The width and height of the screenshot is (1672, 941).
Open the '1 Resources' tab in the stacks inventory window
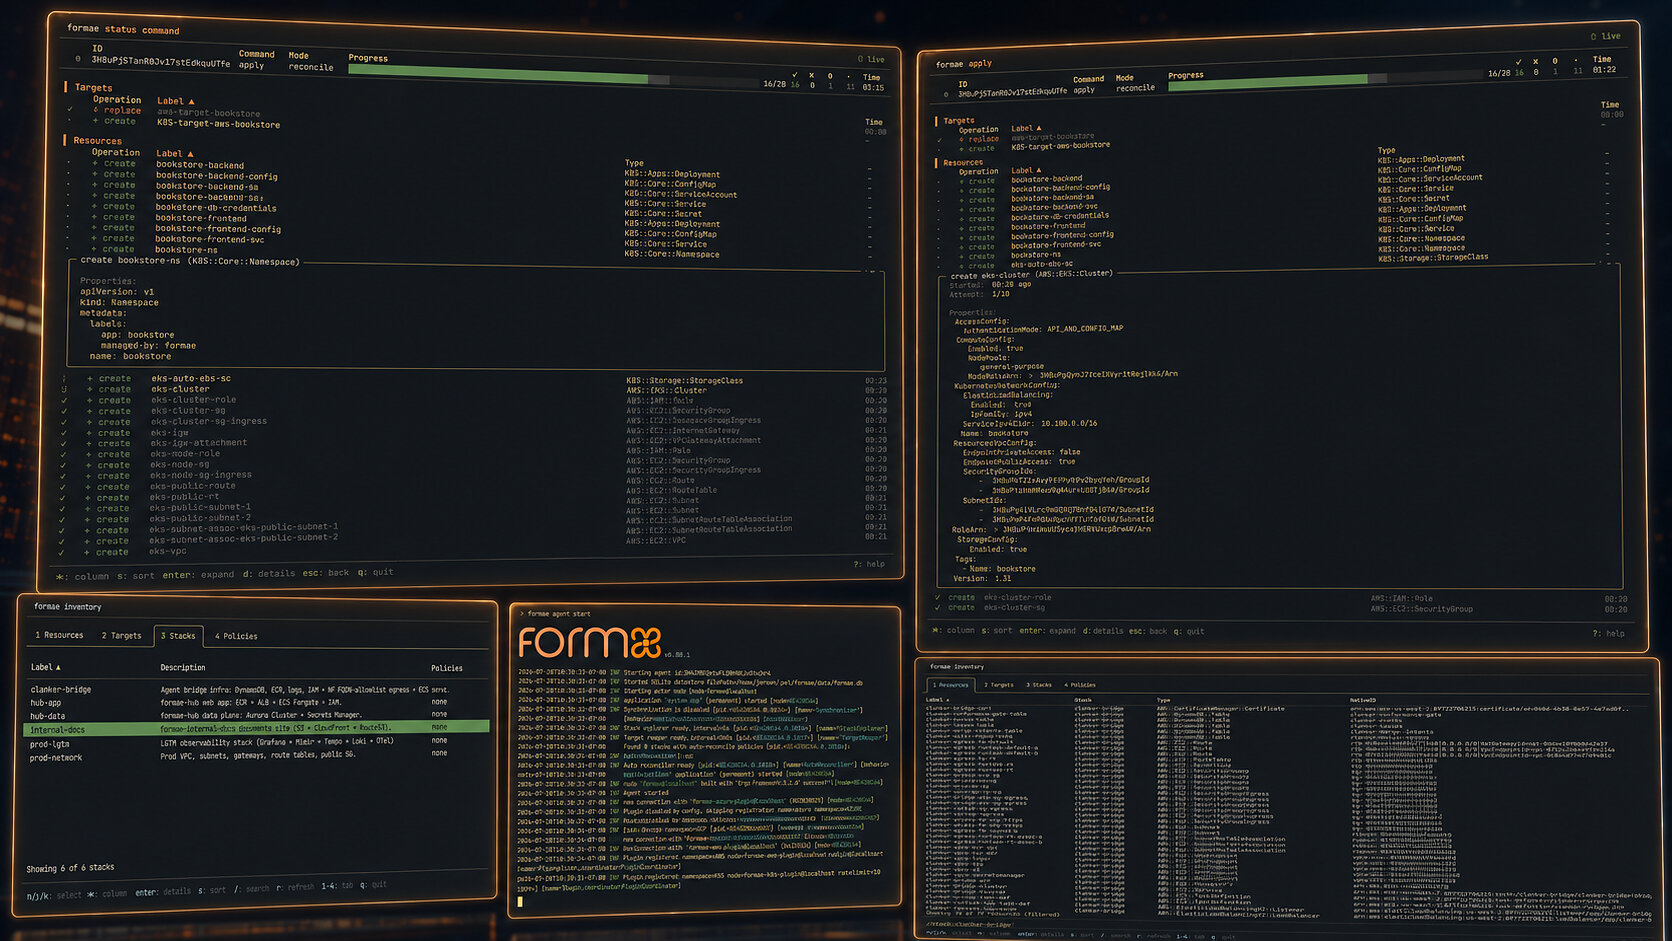[60, 635]
